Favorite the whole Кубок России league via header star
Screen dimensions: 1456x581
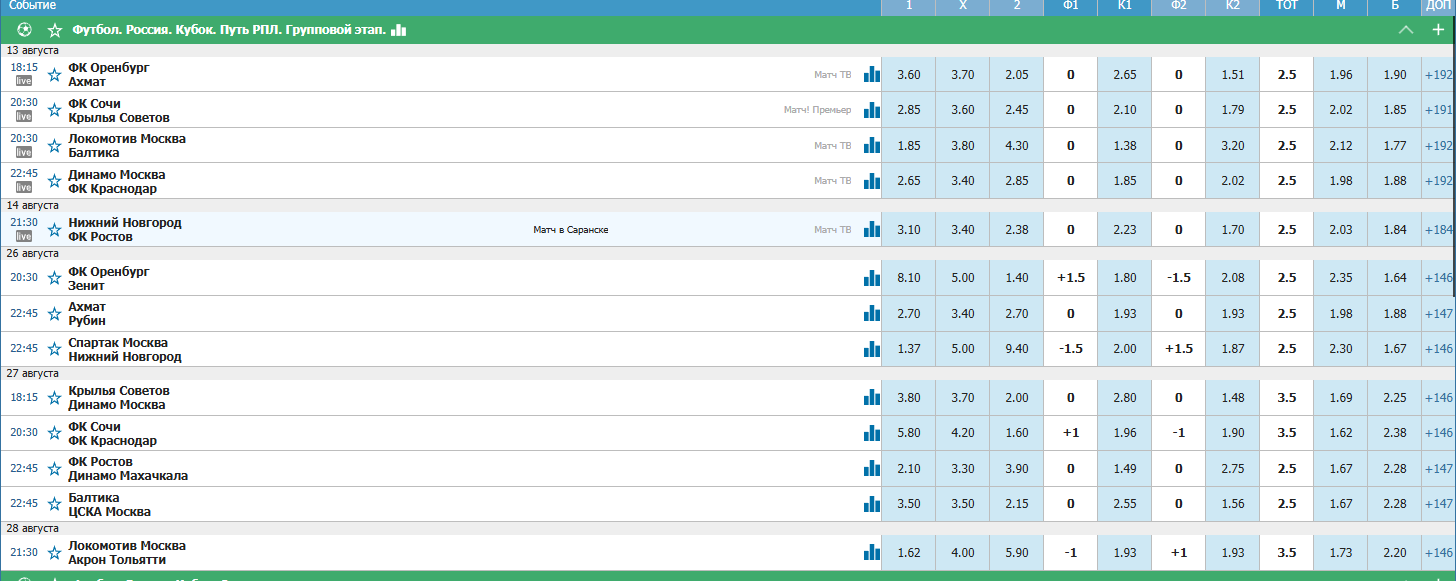tap(55, 30)
